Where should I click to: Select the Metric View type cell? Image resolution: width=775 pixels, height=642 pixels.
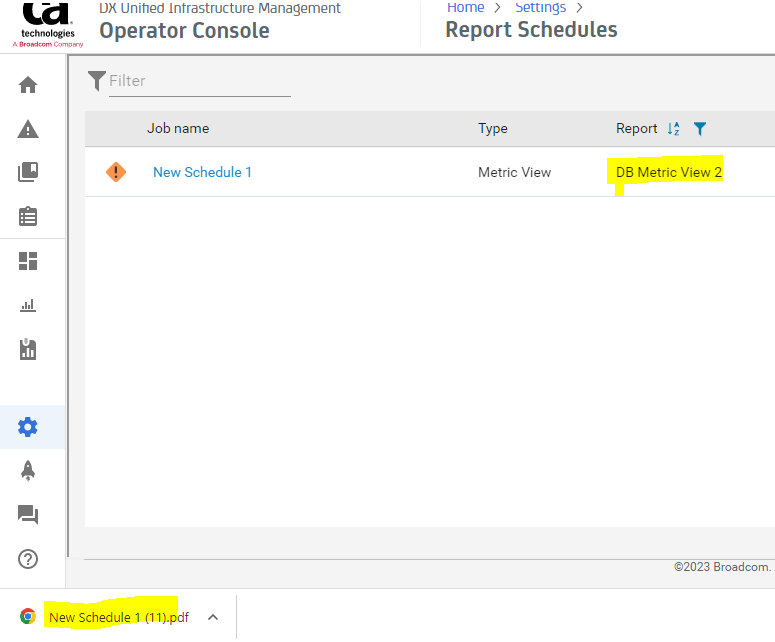coord(515,172)
